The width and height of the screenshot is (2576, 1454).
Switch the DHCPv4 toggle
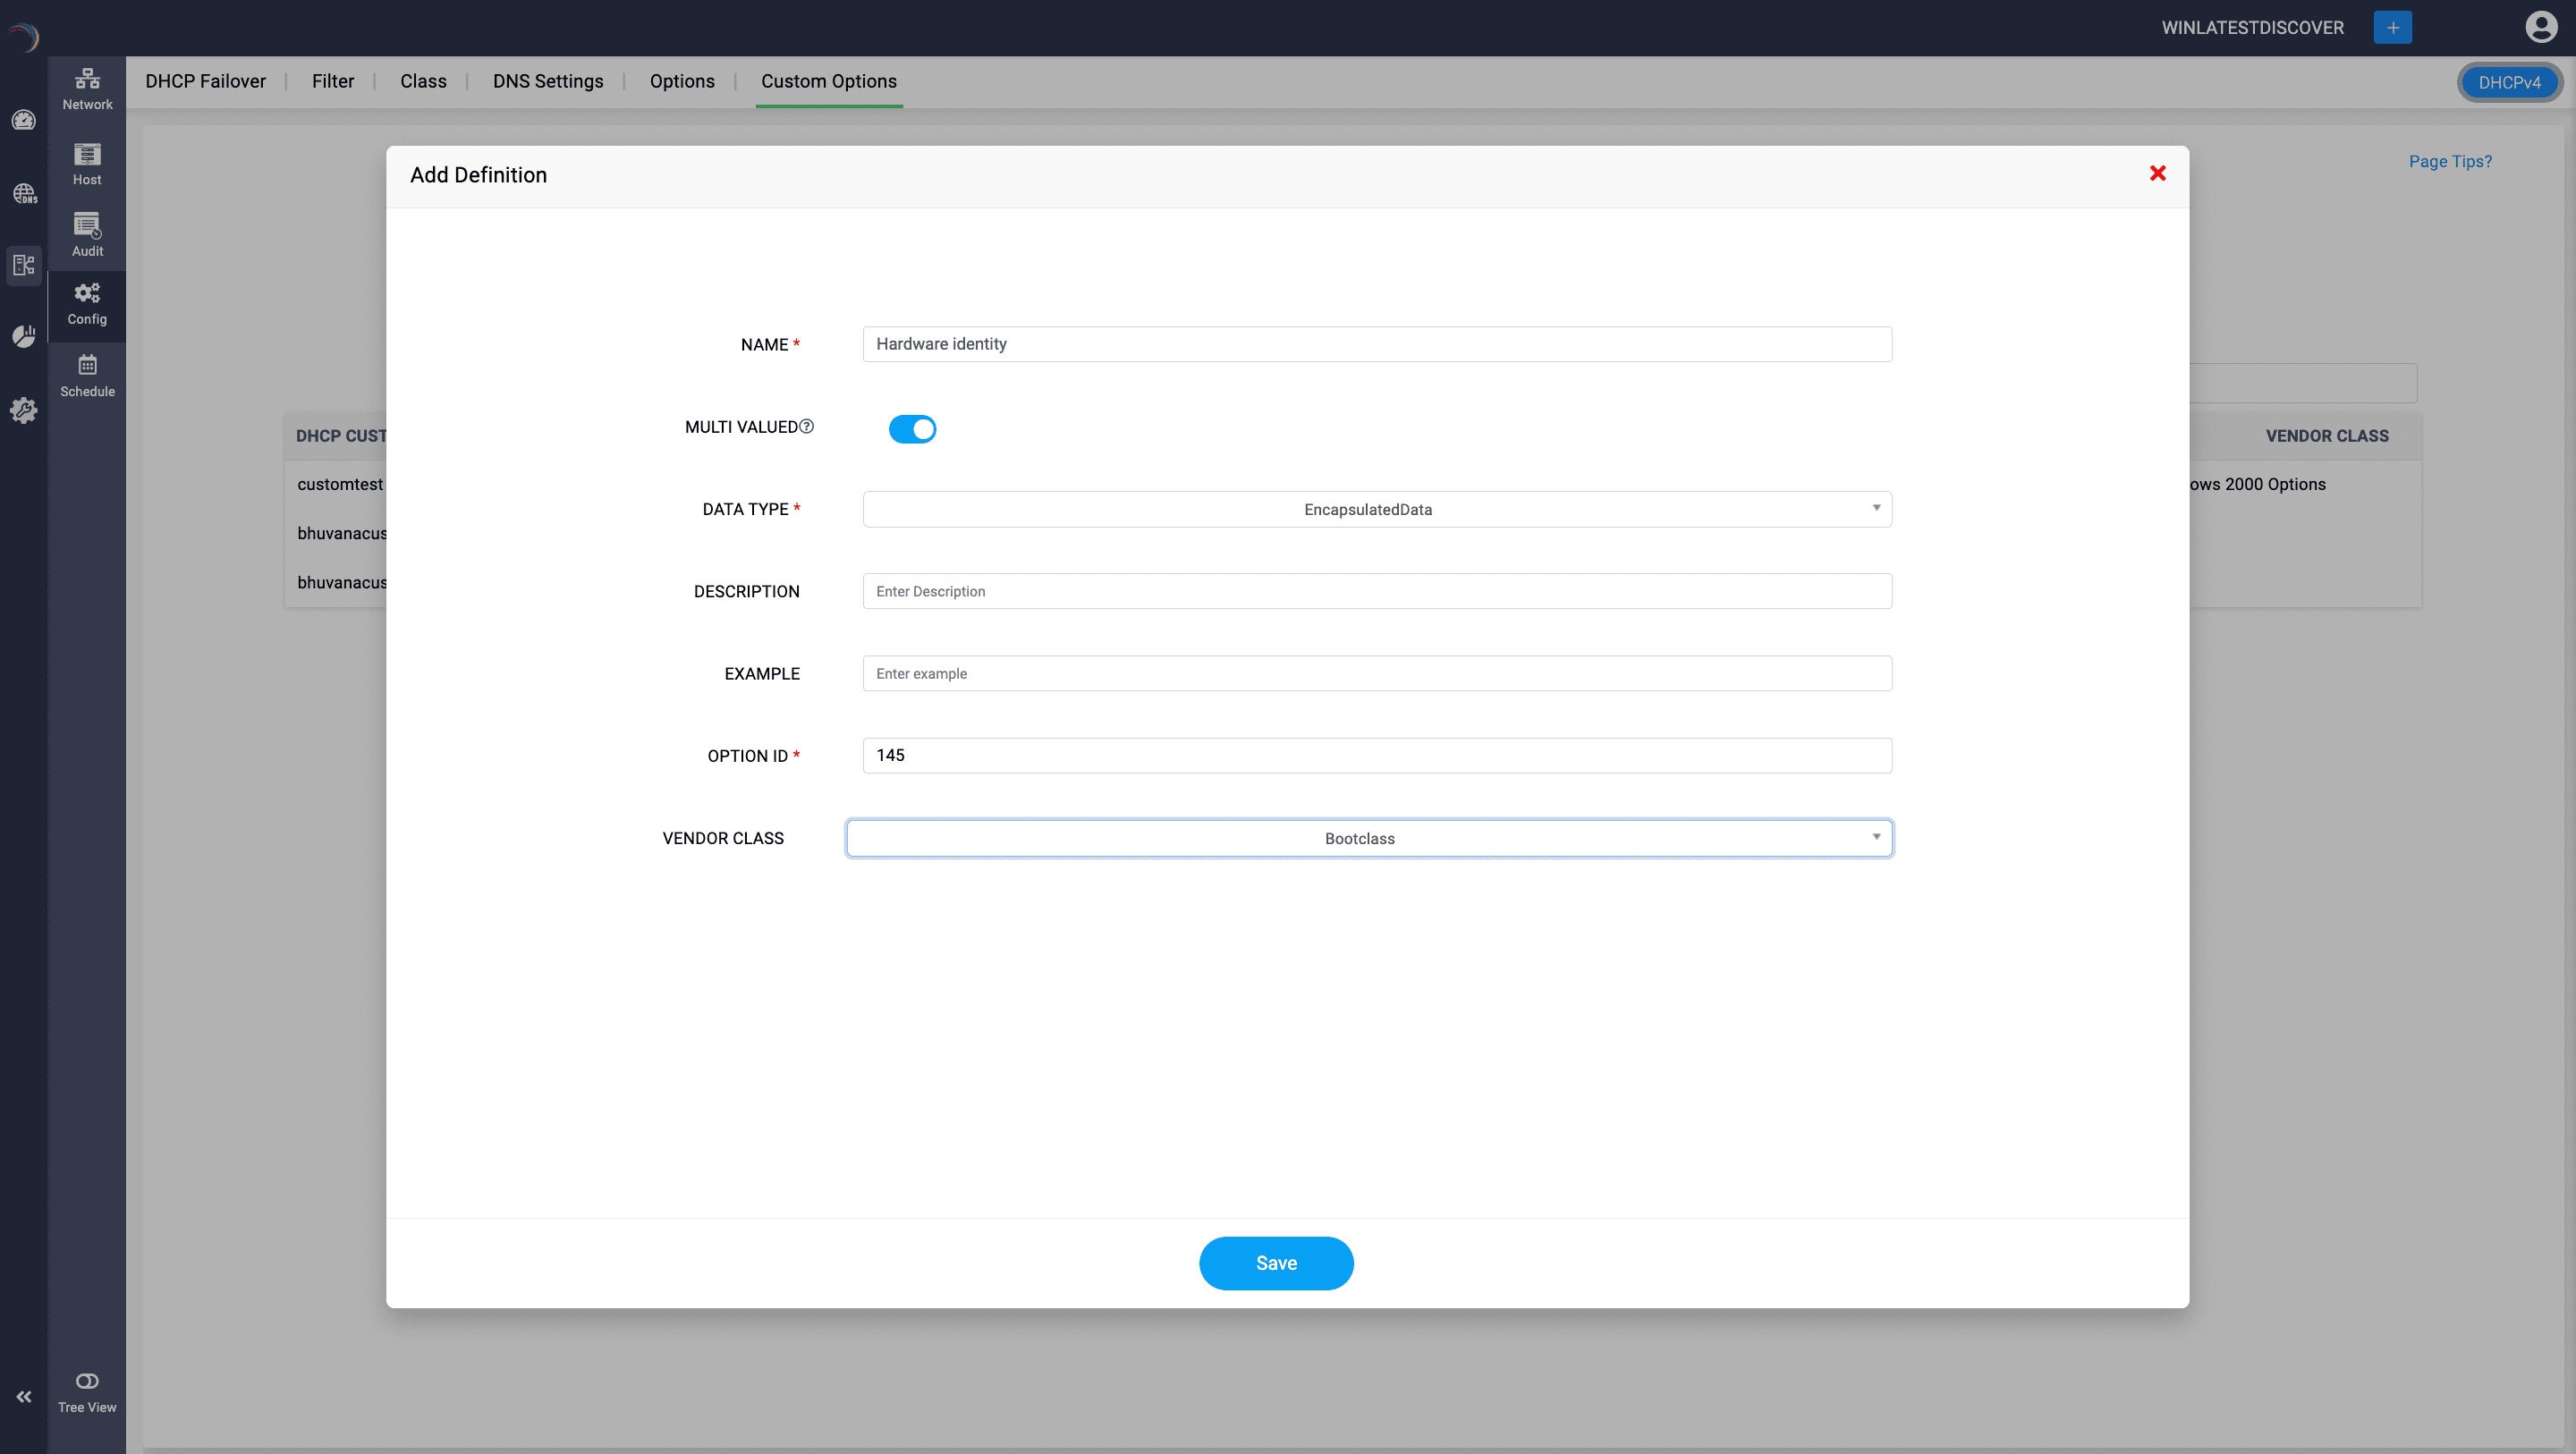pyautogui.click(x=2510, y=82)
